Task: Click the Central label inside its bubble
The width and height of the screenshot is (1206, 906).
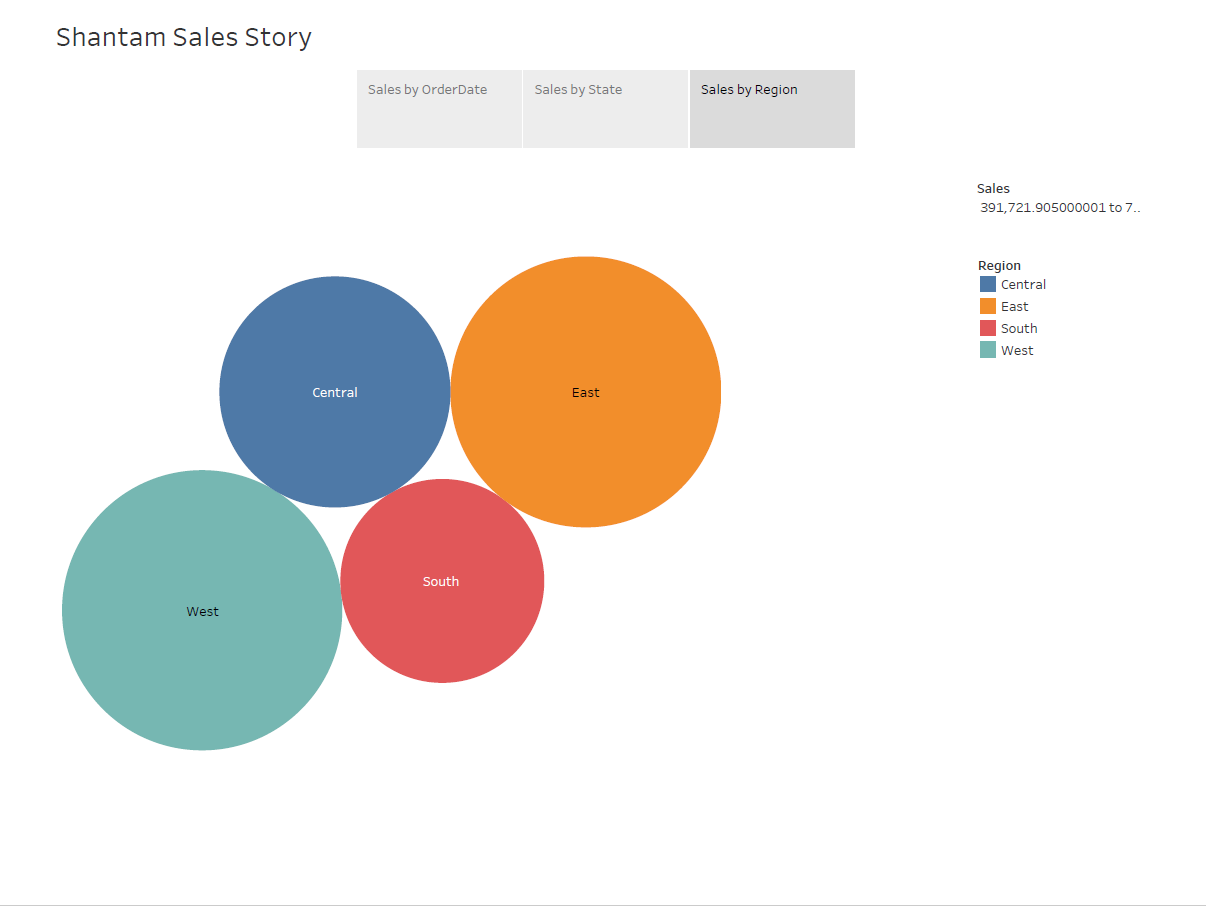Action: pyautogui.click(x=335, y=392)
